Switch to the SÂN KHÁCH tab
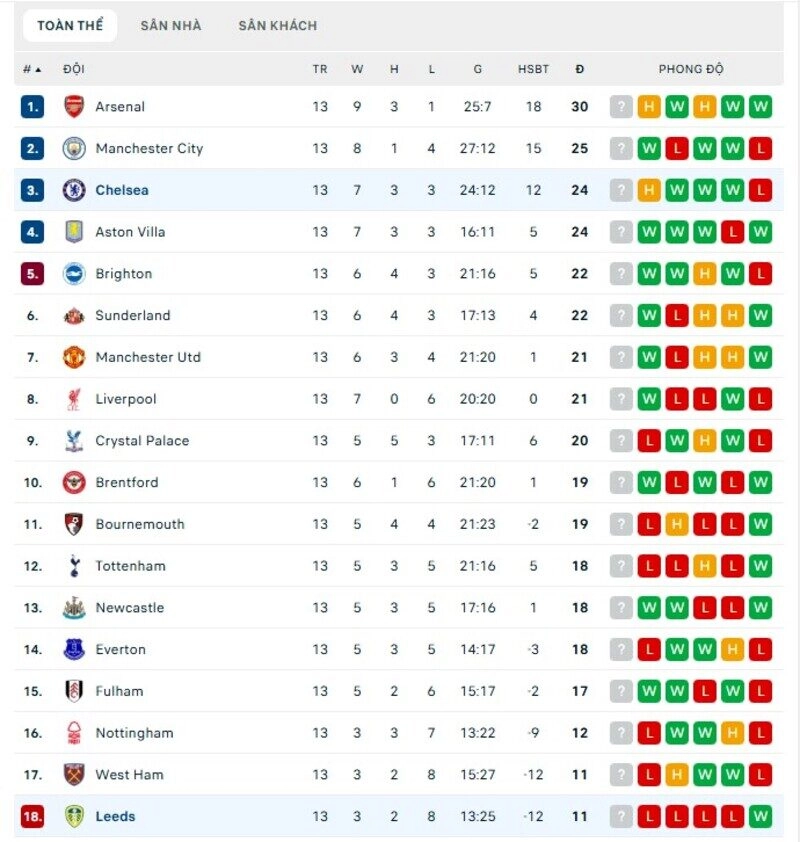Image resolution: width=800 pixels, height=842 pixels. (x=275, y=25)
